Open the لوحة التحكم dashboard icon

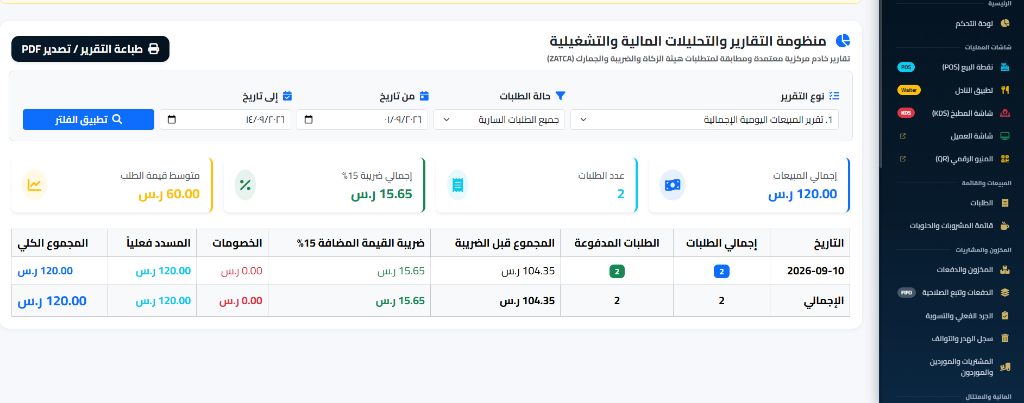point(1004,24)
